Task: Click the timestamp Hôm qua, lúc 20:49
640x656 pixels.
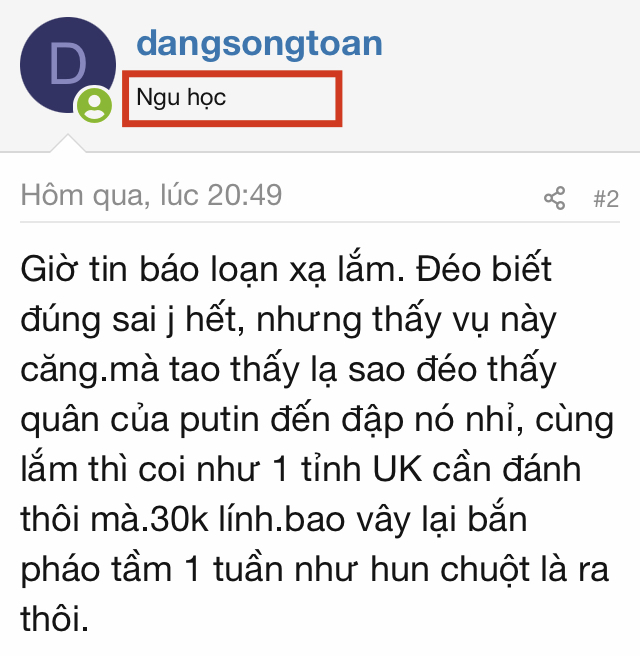Action: [x=151, y=195]
